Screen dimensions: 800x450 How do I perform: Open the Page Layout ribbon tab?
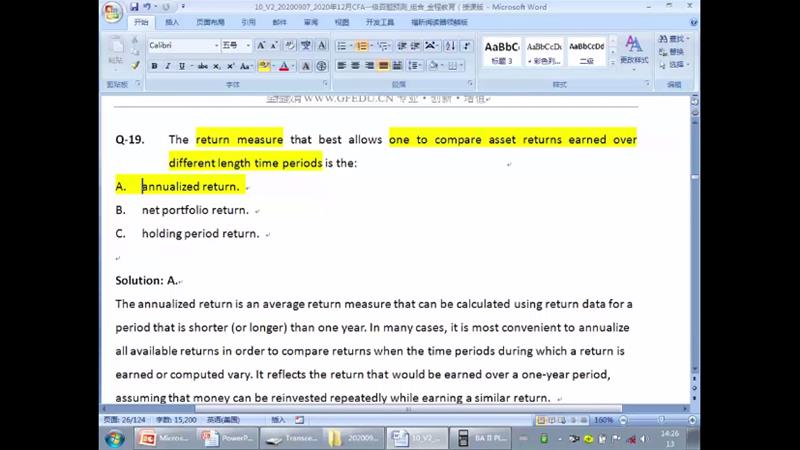[210, 22]
